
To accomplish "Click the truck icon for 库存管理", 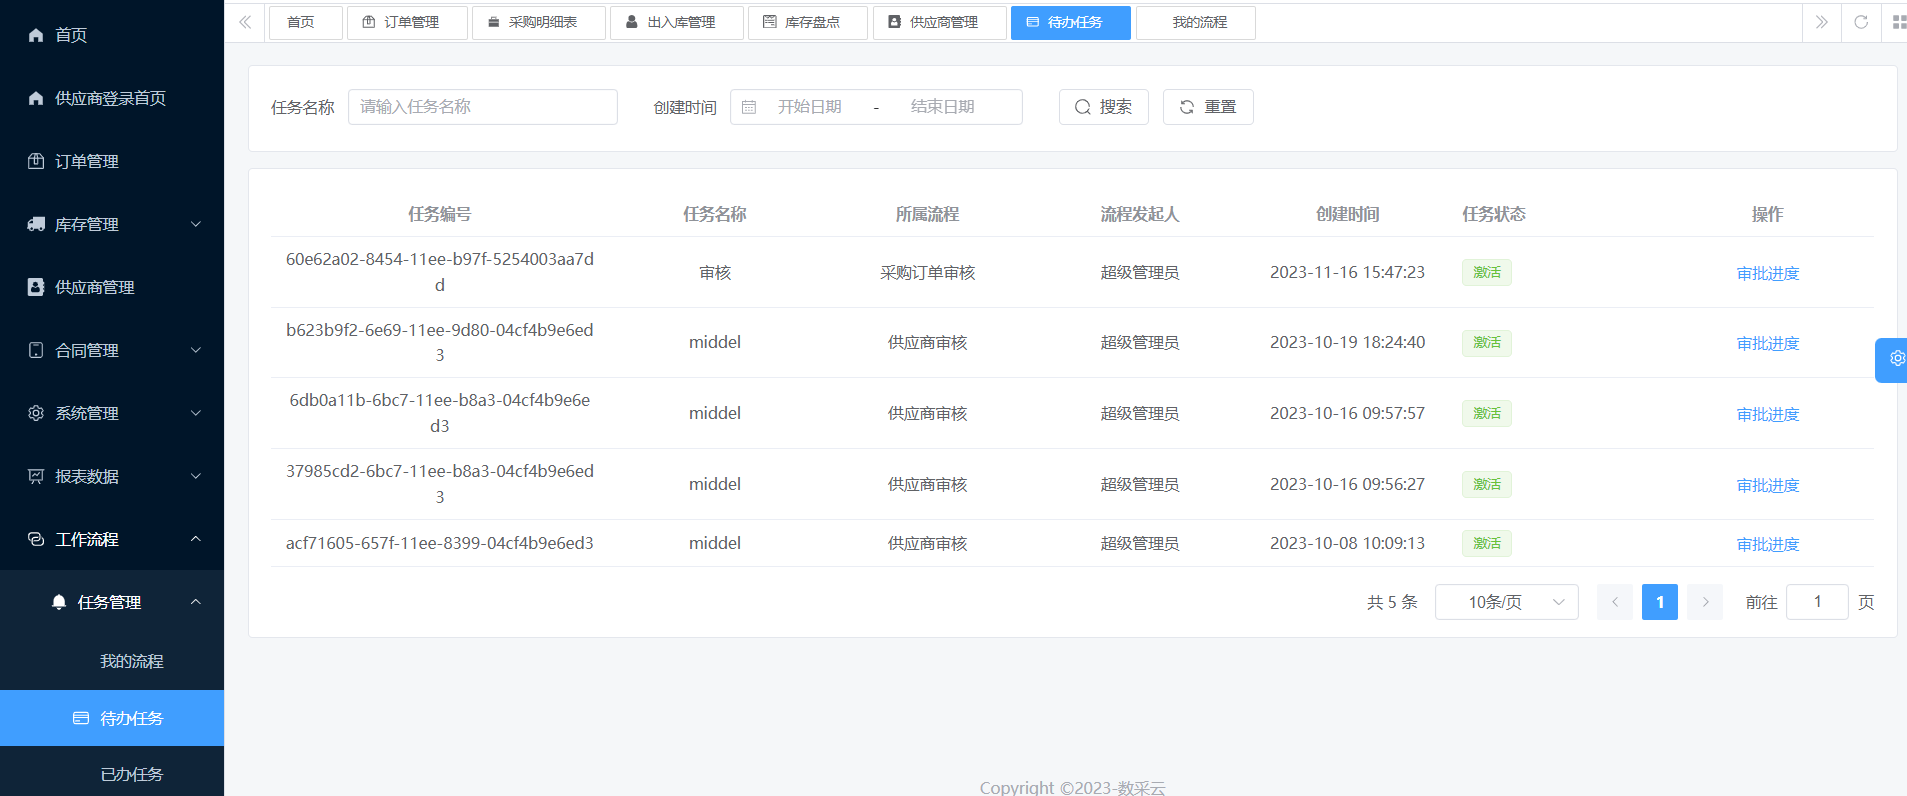I will tap(36, 224).
